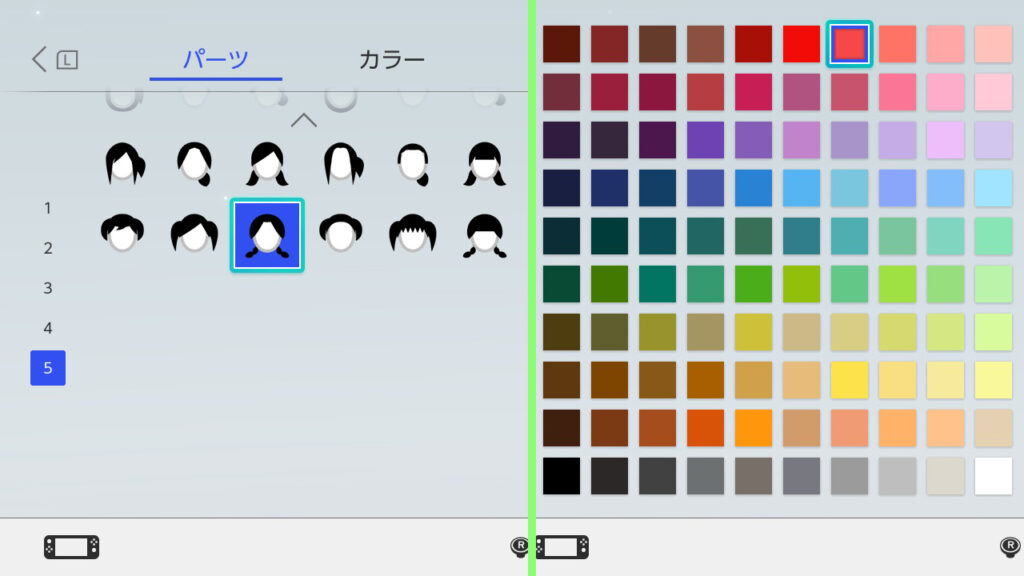
Task: Click the Switch console icon under the palette
Action: point(562,547)
